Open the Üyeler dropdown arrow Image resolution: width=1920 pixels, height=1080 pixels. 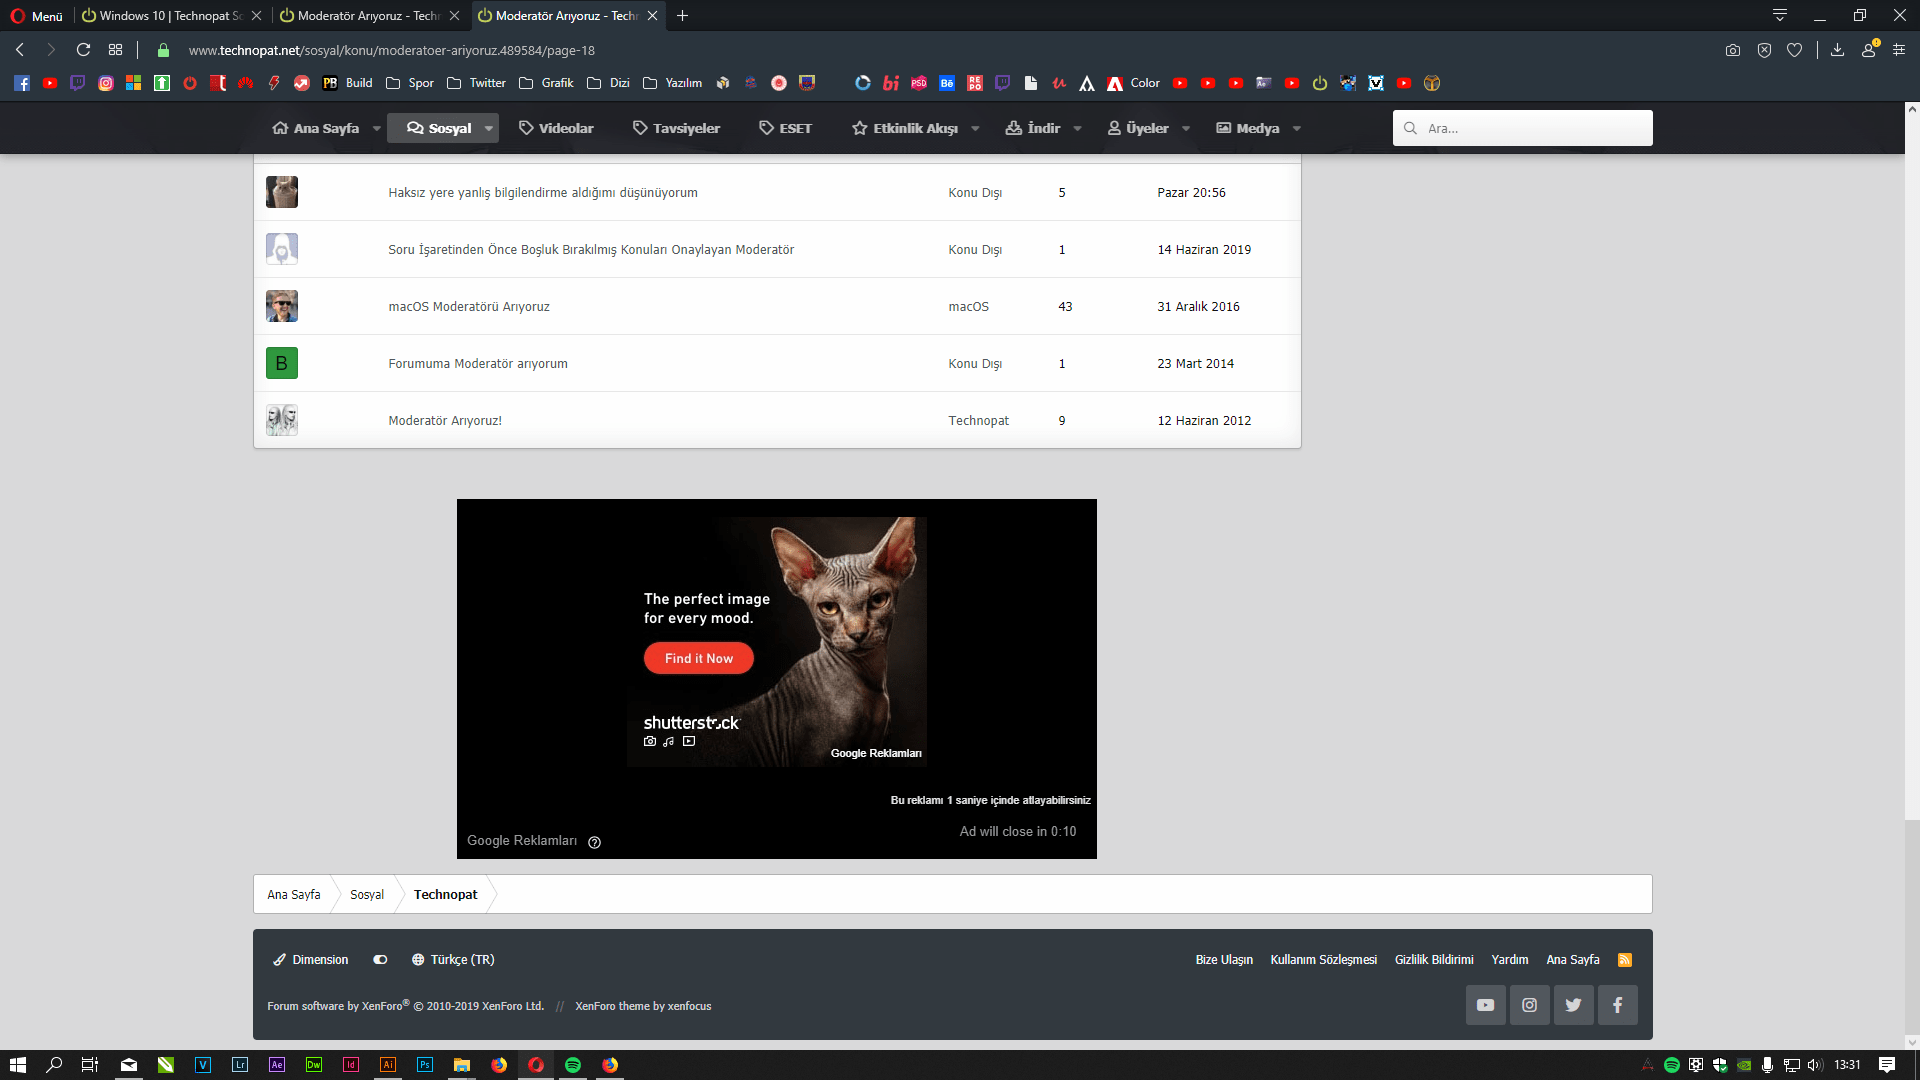pyautogui.click(x=1186, y=128)
